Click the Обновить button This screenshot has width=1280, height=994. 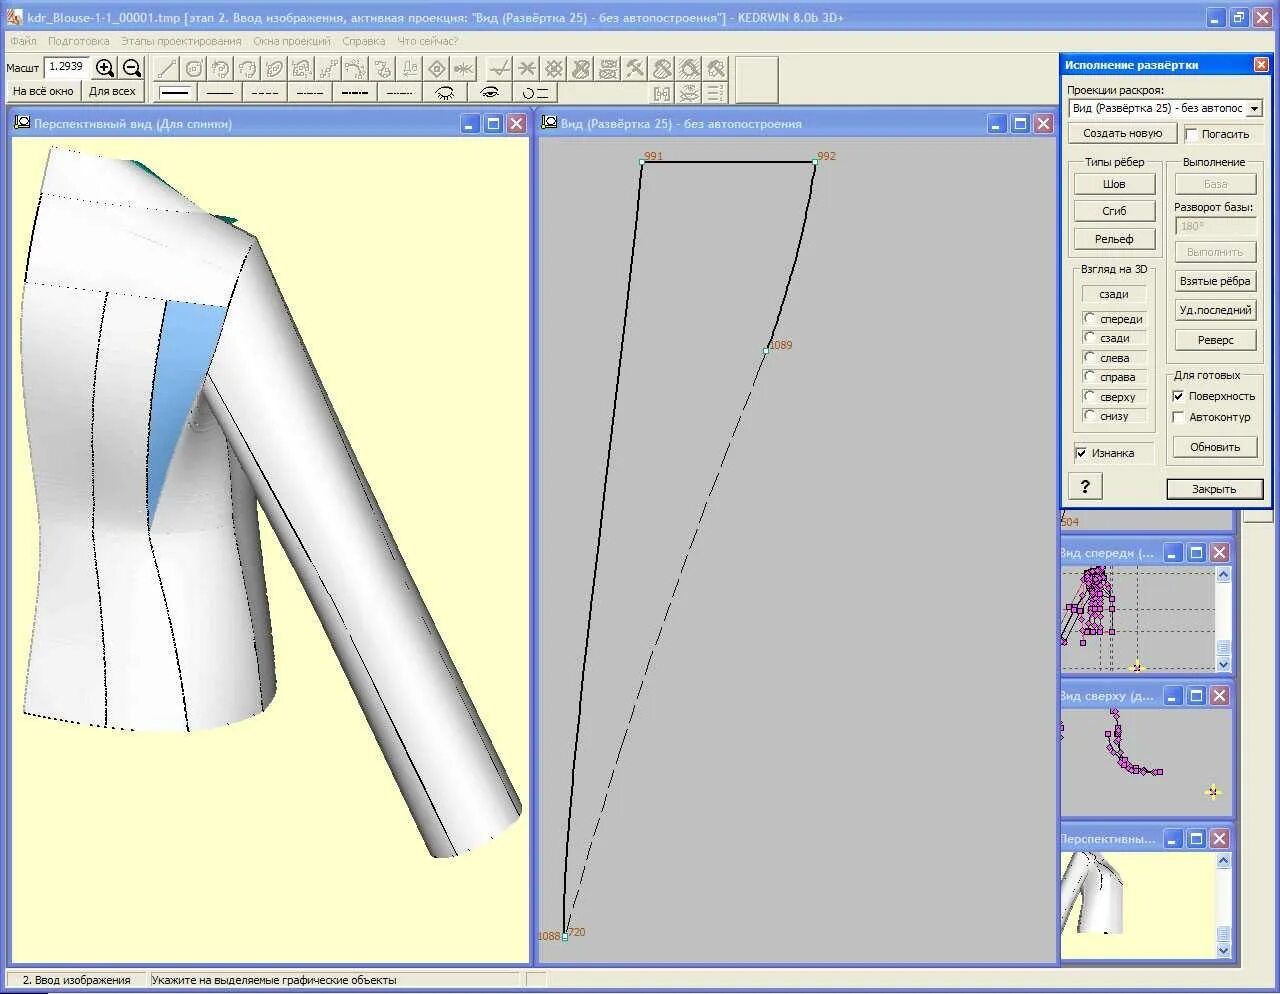1215,447
